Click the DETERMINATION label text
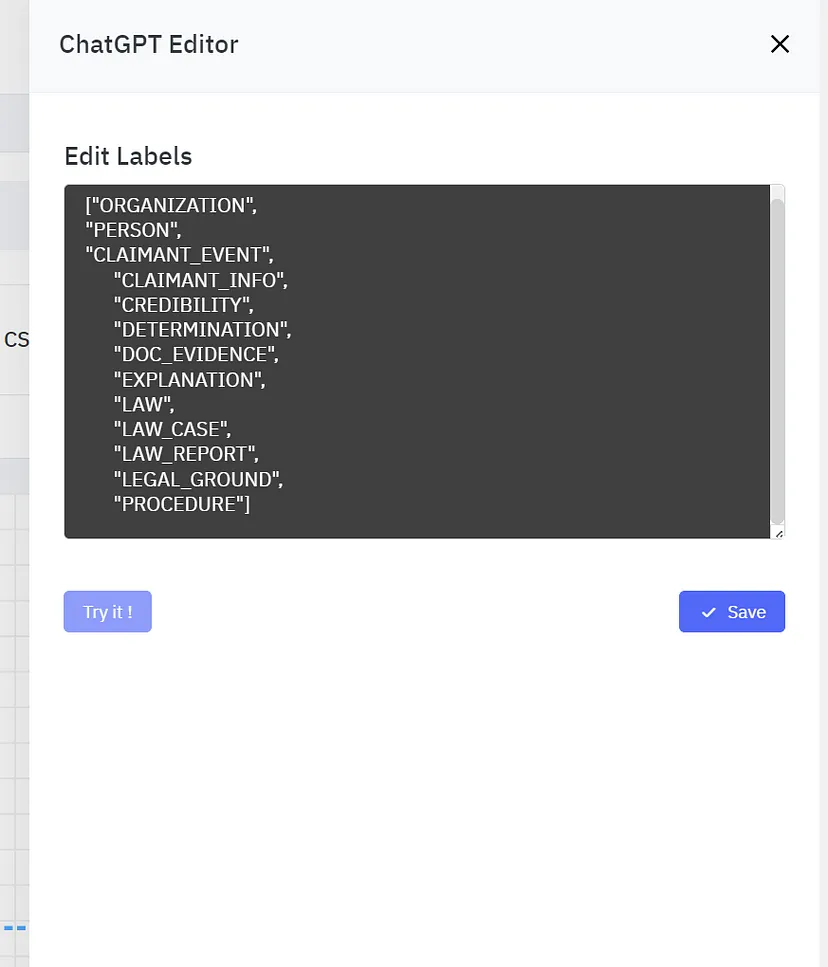This screenshot has height=967, width=828. (202, 329)
